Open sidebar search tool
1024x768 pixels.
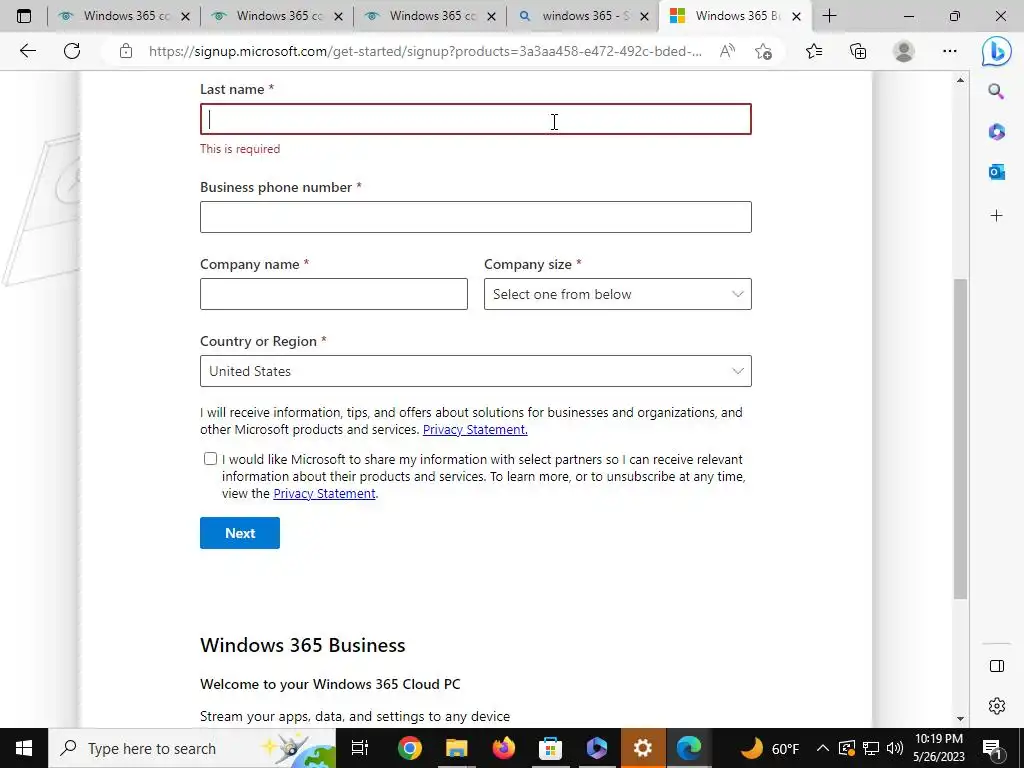[x=996, y=91]
